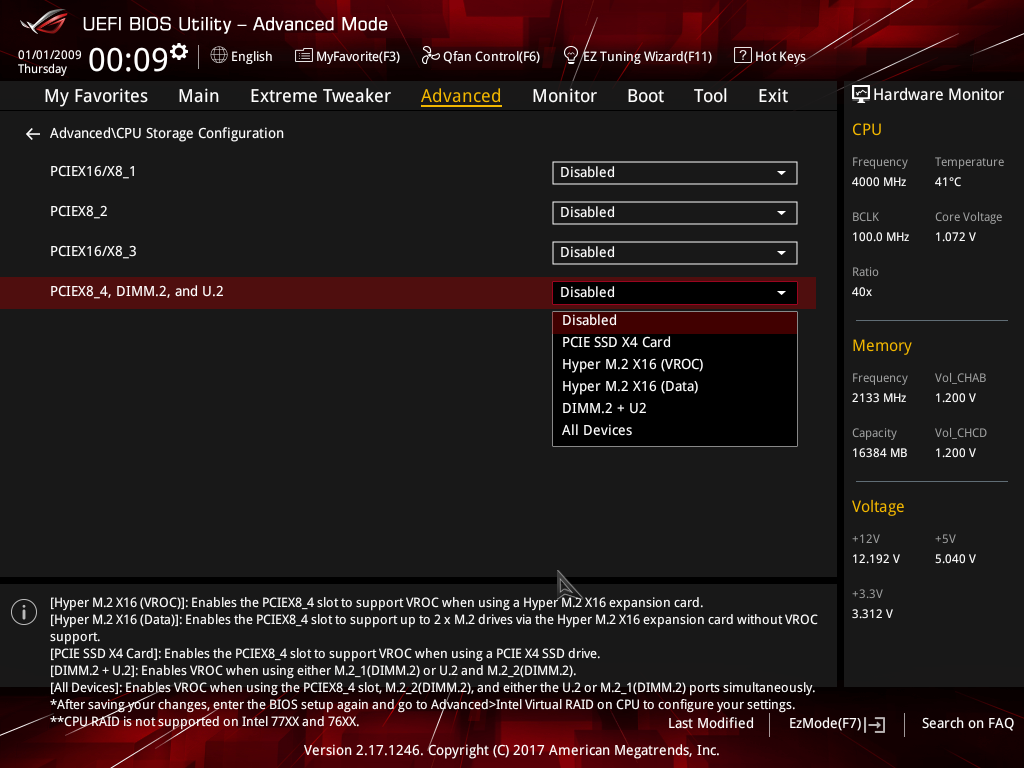
Task: Launch EZ Tuning Wizard(F11)
Action: 637,56
